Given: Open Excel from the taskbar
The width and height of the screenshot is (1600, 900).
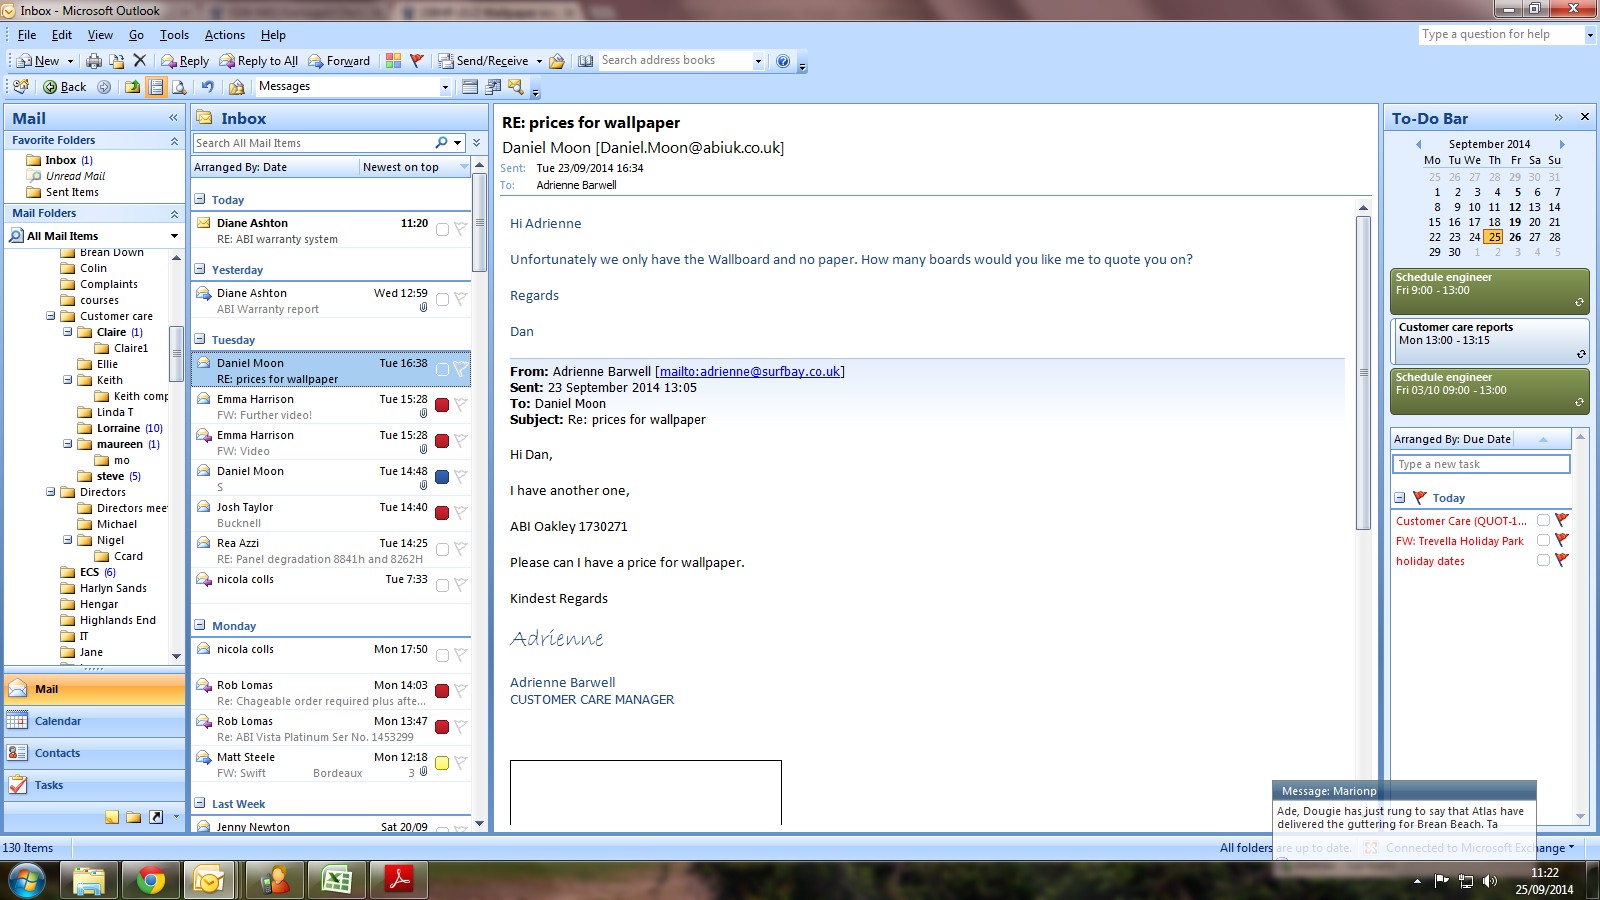Looking at the screenshot, I should coord(337,880).
